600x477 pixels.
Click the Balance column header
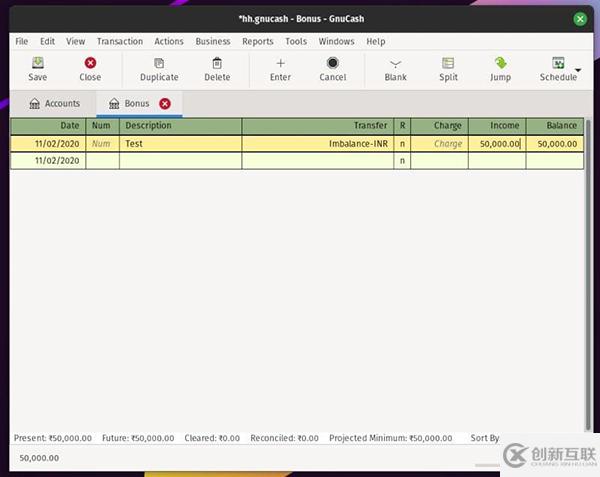555,126
